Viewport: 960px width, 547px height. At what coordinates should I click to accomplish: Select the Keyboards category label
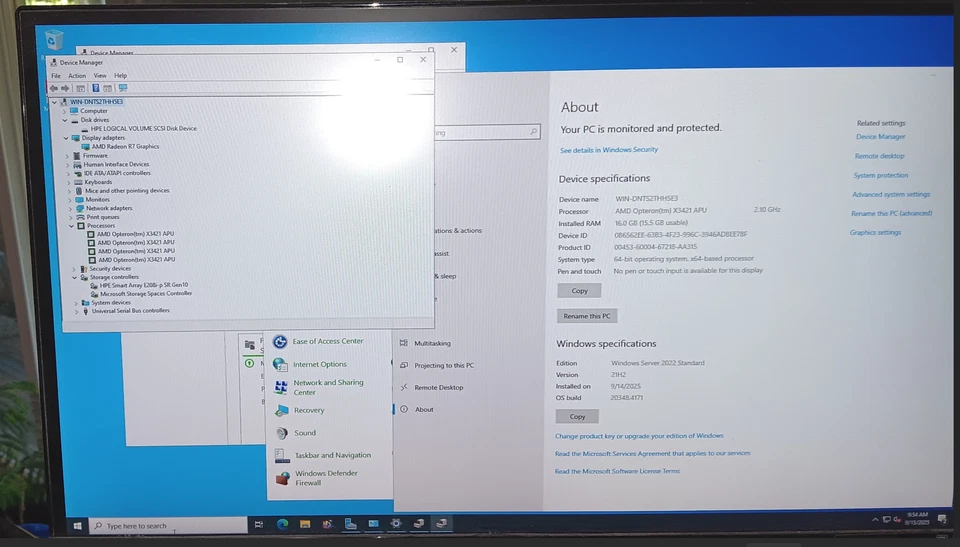pos(98,182)
